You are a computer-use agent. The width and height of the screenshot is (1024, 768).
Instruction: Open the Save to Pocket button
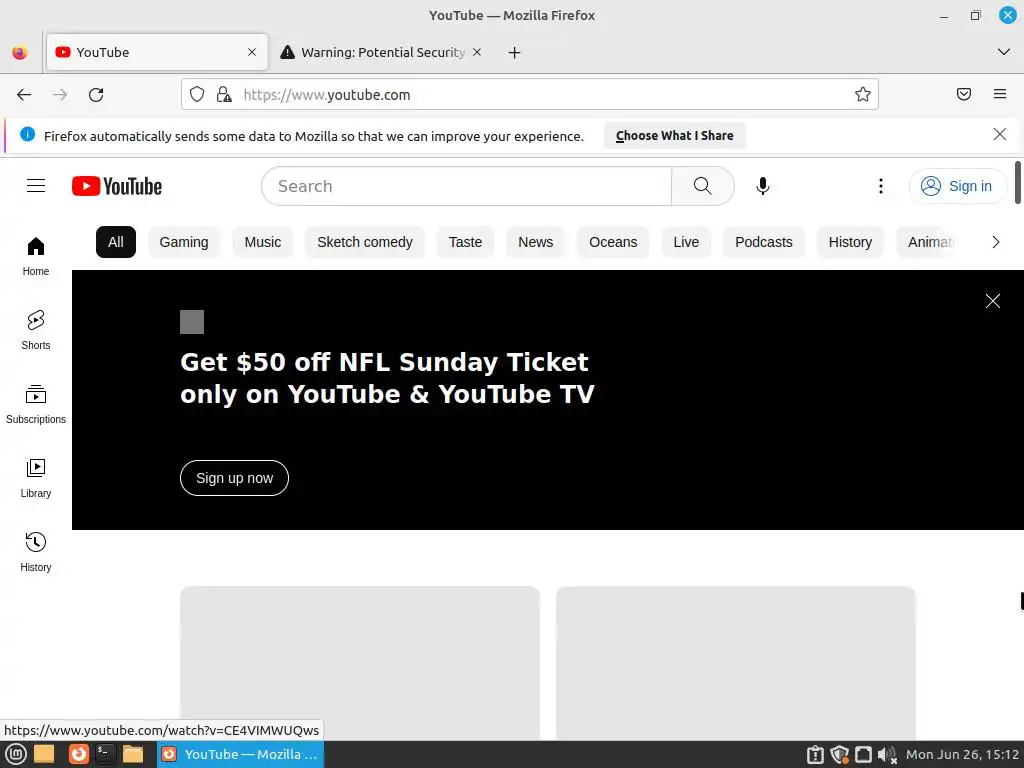964,94
